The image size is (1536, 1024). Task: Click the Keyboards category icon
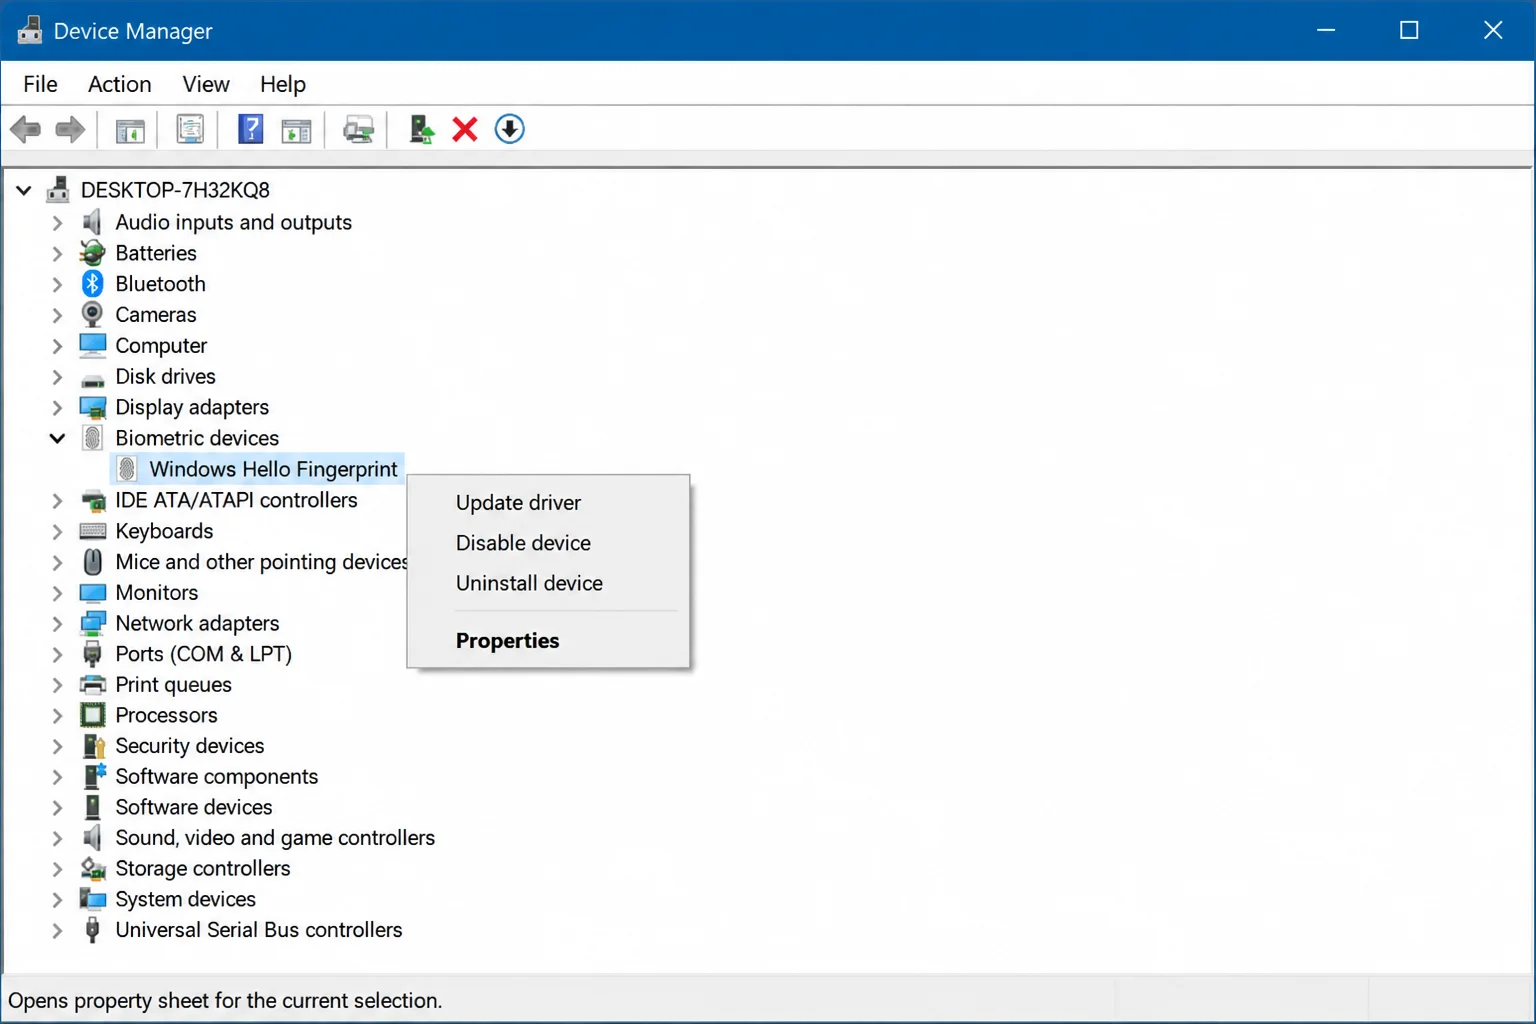[x=93, y=531]
